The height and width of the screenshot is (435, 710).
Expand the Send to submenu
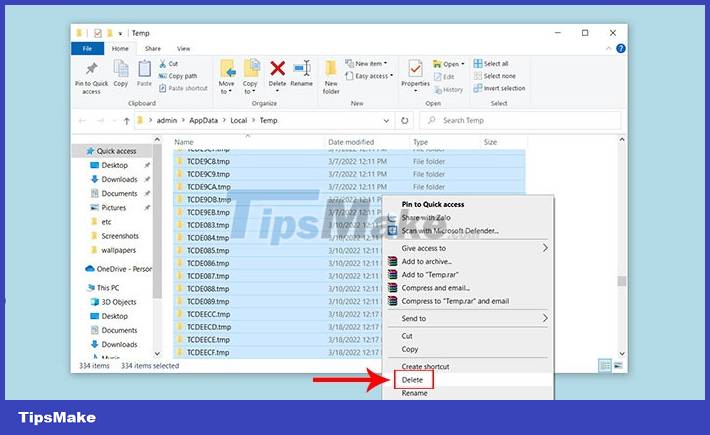[545, 319]
